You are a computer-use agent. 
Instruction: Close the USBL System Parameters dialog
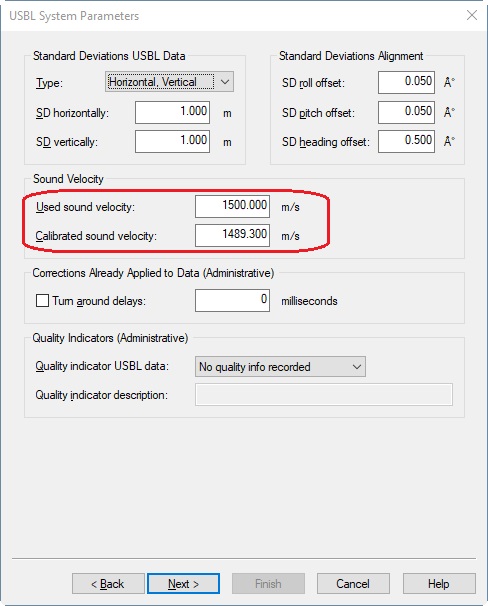click(x=472, y=15)
